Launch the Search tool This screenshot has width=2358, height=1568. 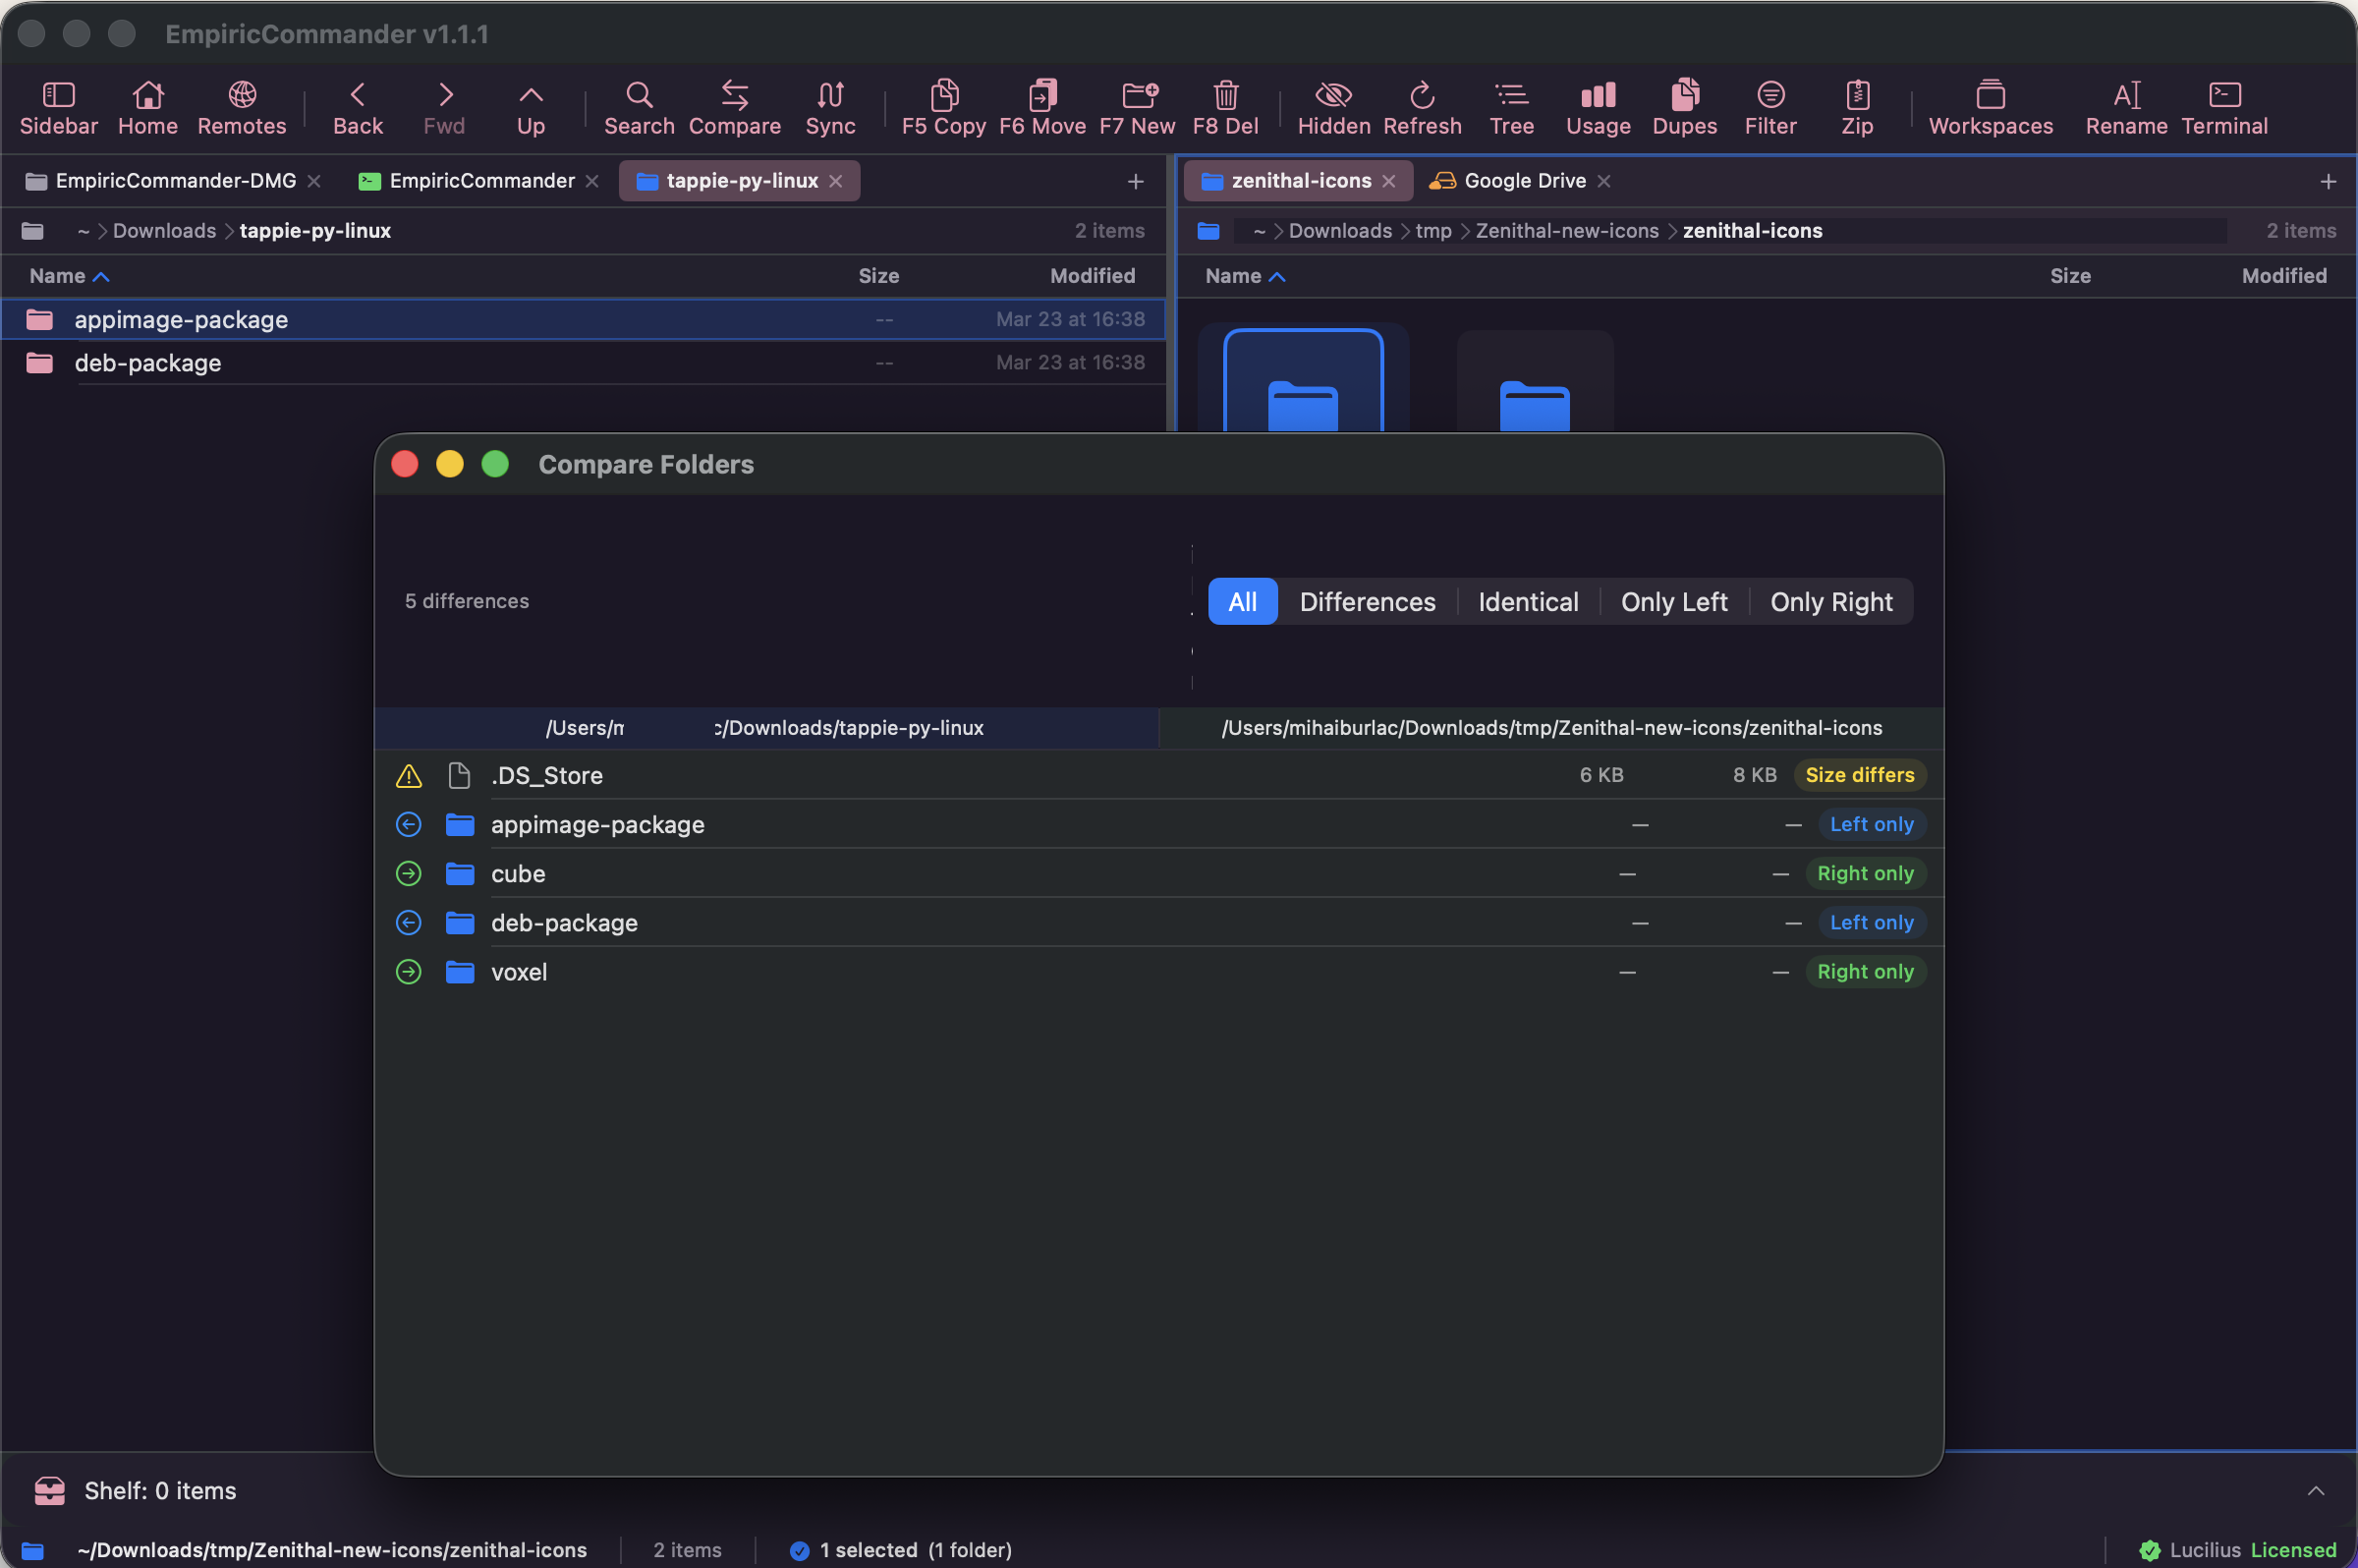[x=638, y=107]
